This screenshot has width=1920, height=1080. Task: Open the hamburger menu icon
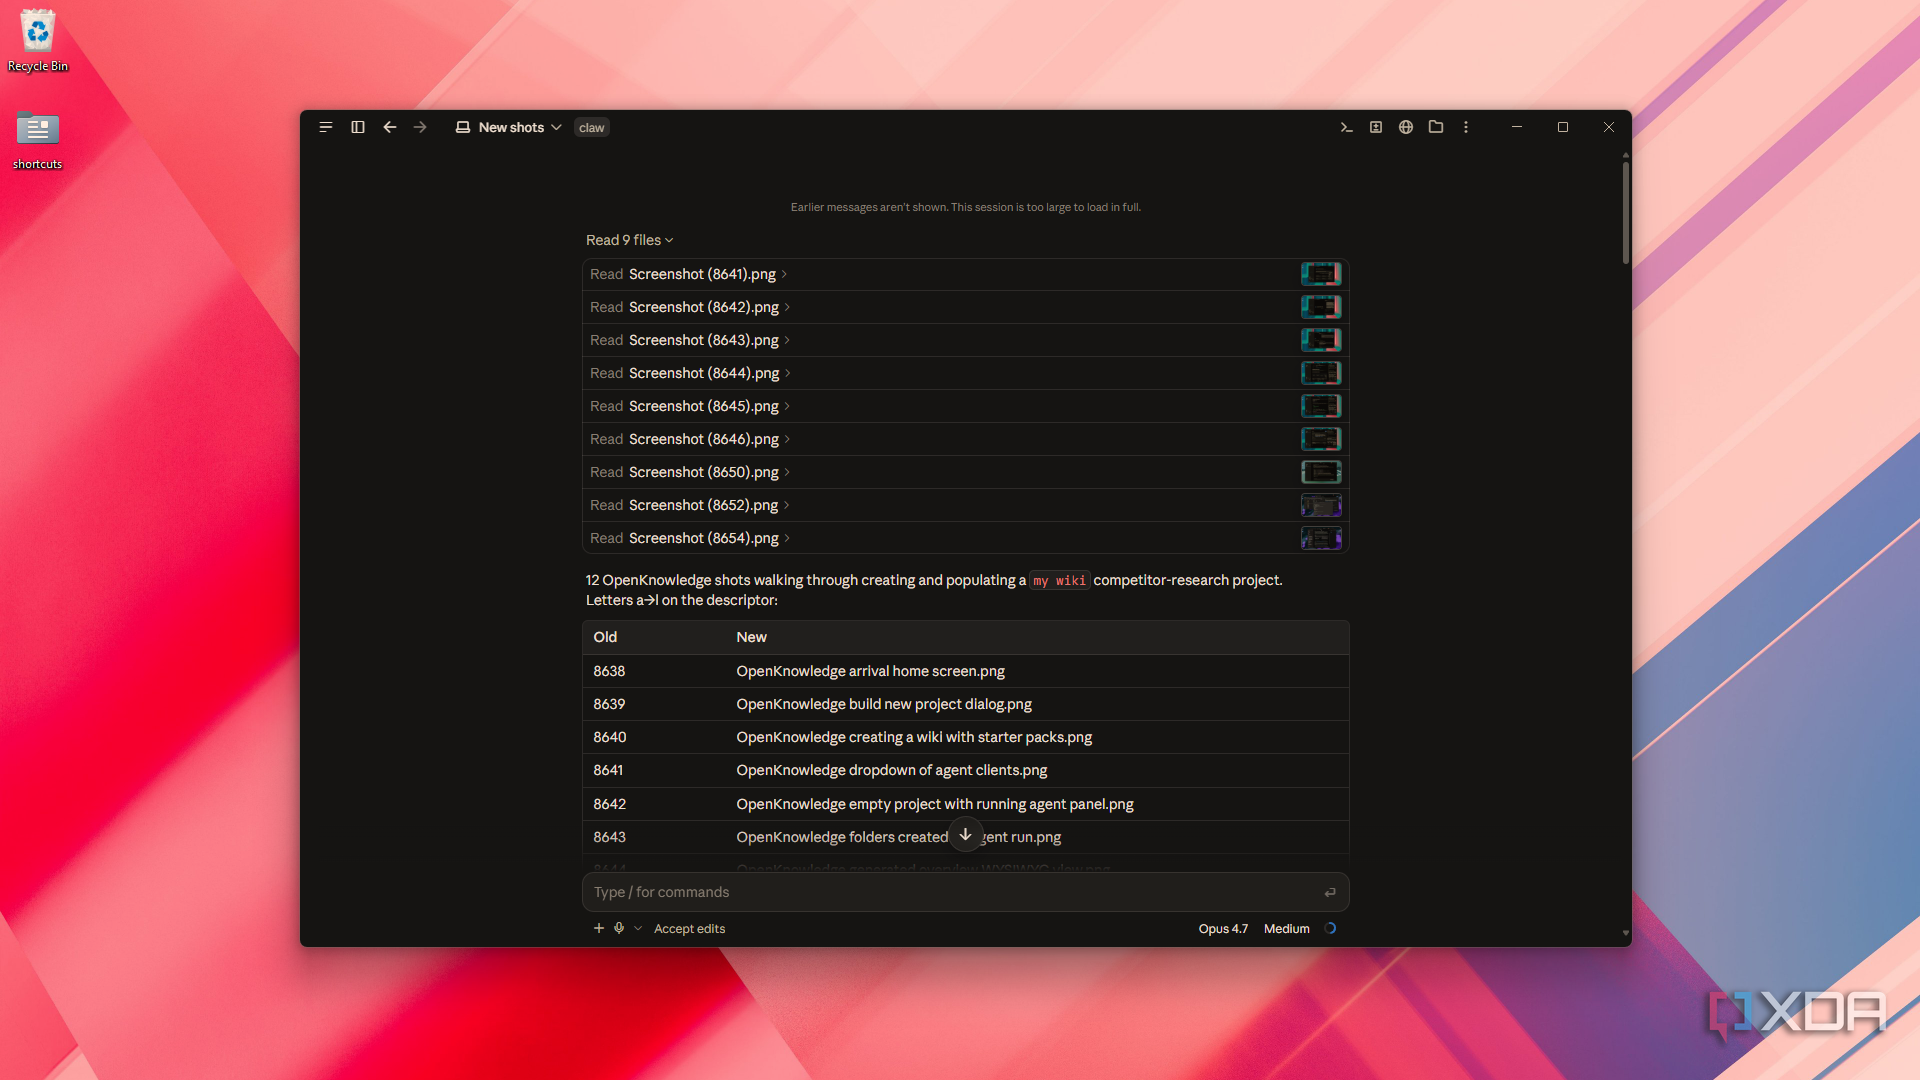tap(326, 127)
